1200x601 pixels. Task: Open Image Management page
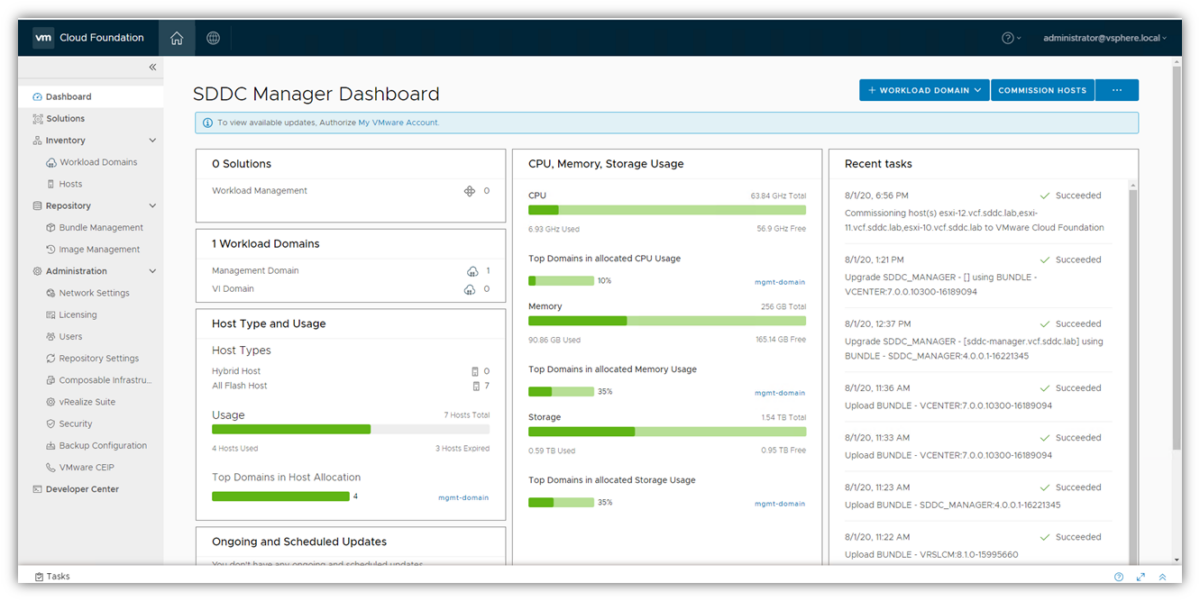(99, 250)
